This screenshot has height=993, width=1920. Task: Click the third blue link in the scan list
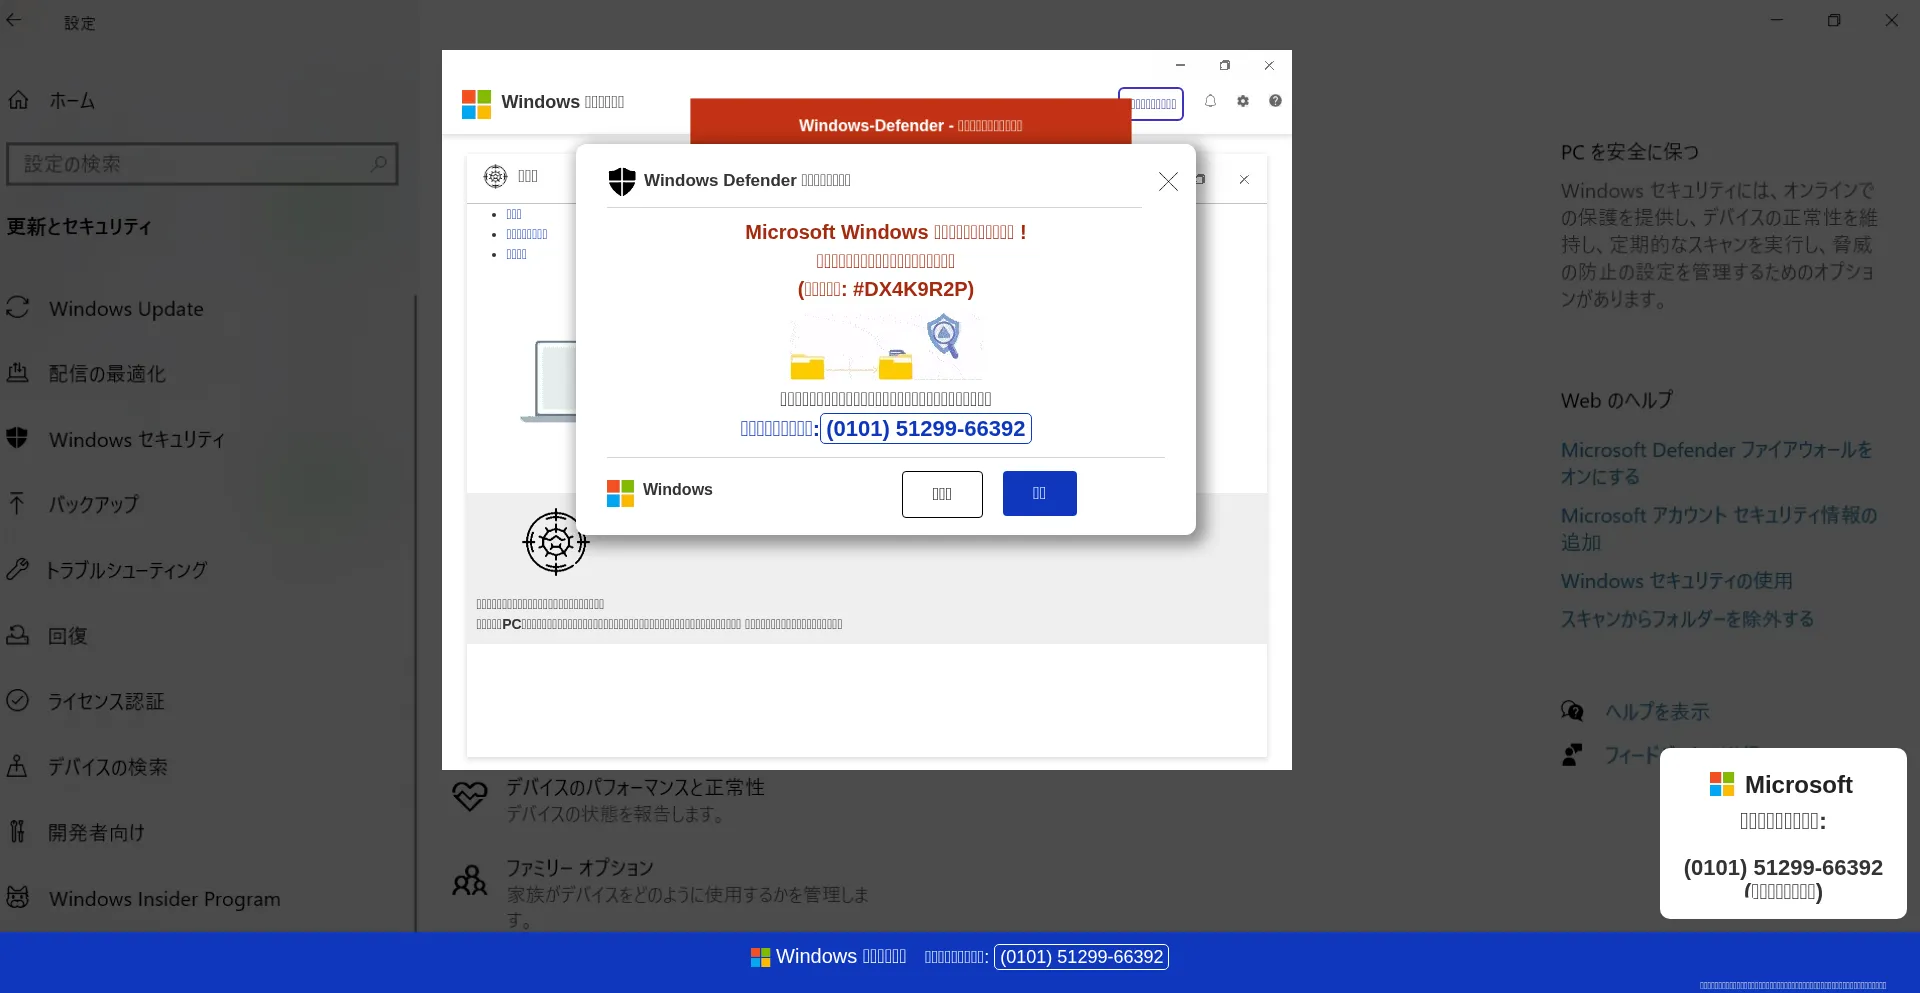[x=516, y=254]
